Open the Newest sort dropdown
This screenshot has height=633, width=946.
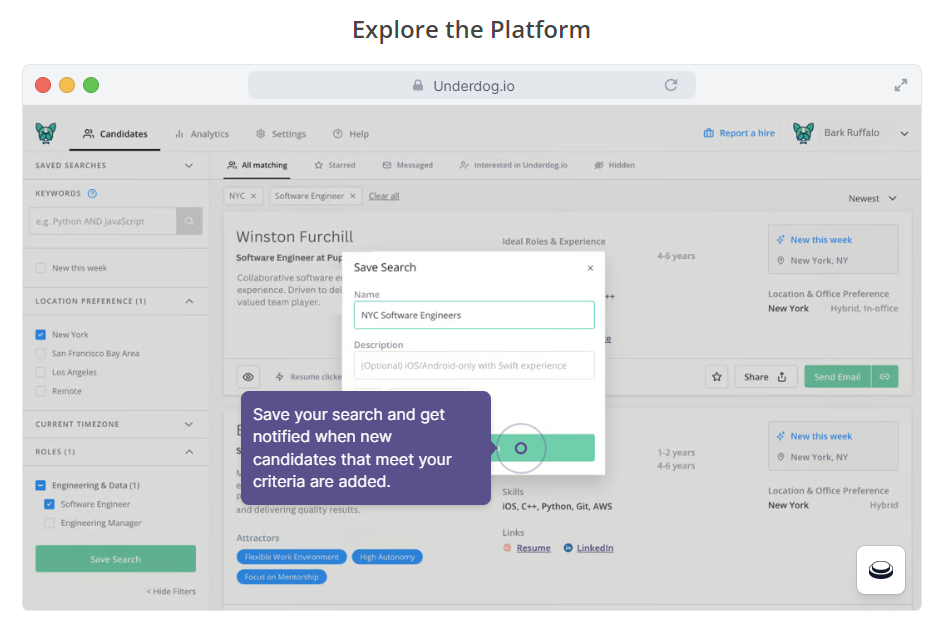[868, 199]
